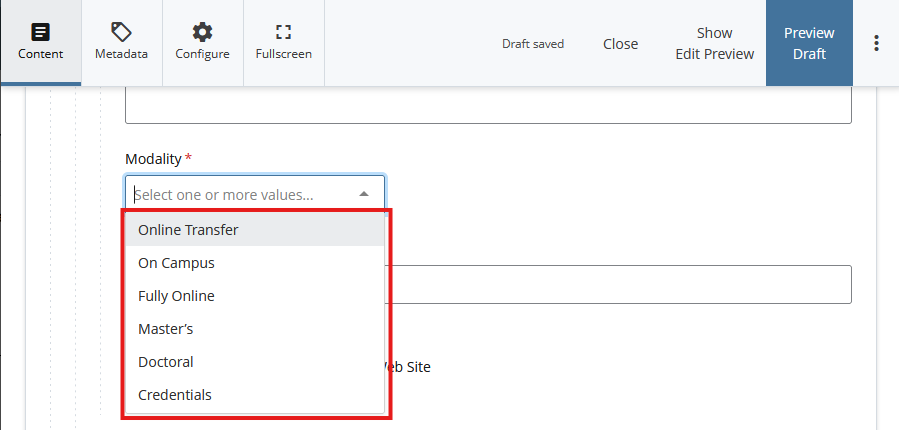This screenshot has width=899, height=430.
Task: Choose the 'On Campus' modality option
Action: 176,263
